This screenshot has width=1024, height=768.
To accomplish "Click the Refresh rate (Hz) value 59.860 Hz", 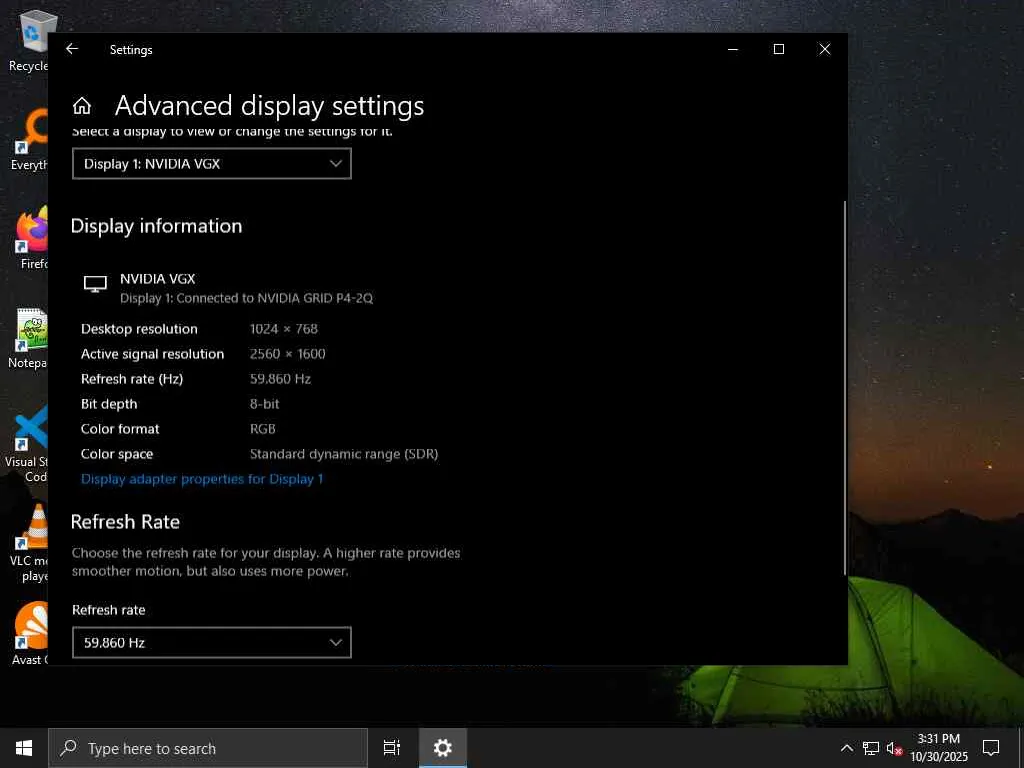I will pyautogui.click(x=280, y=379).
